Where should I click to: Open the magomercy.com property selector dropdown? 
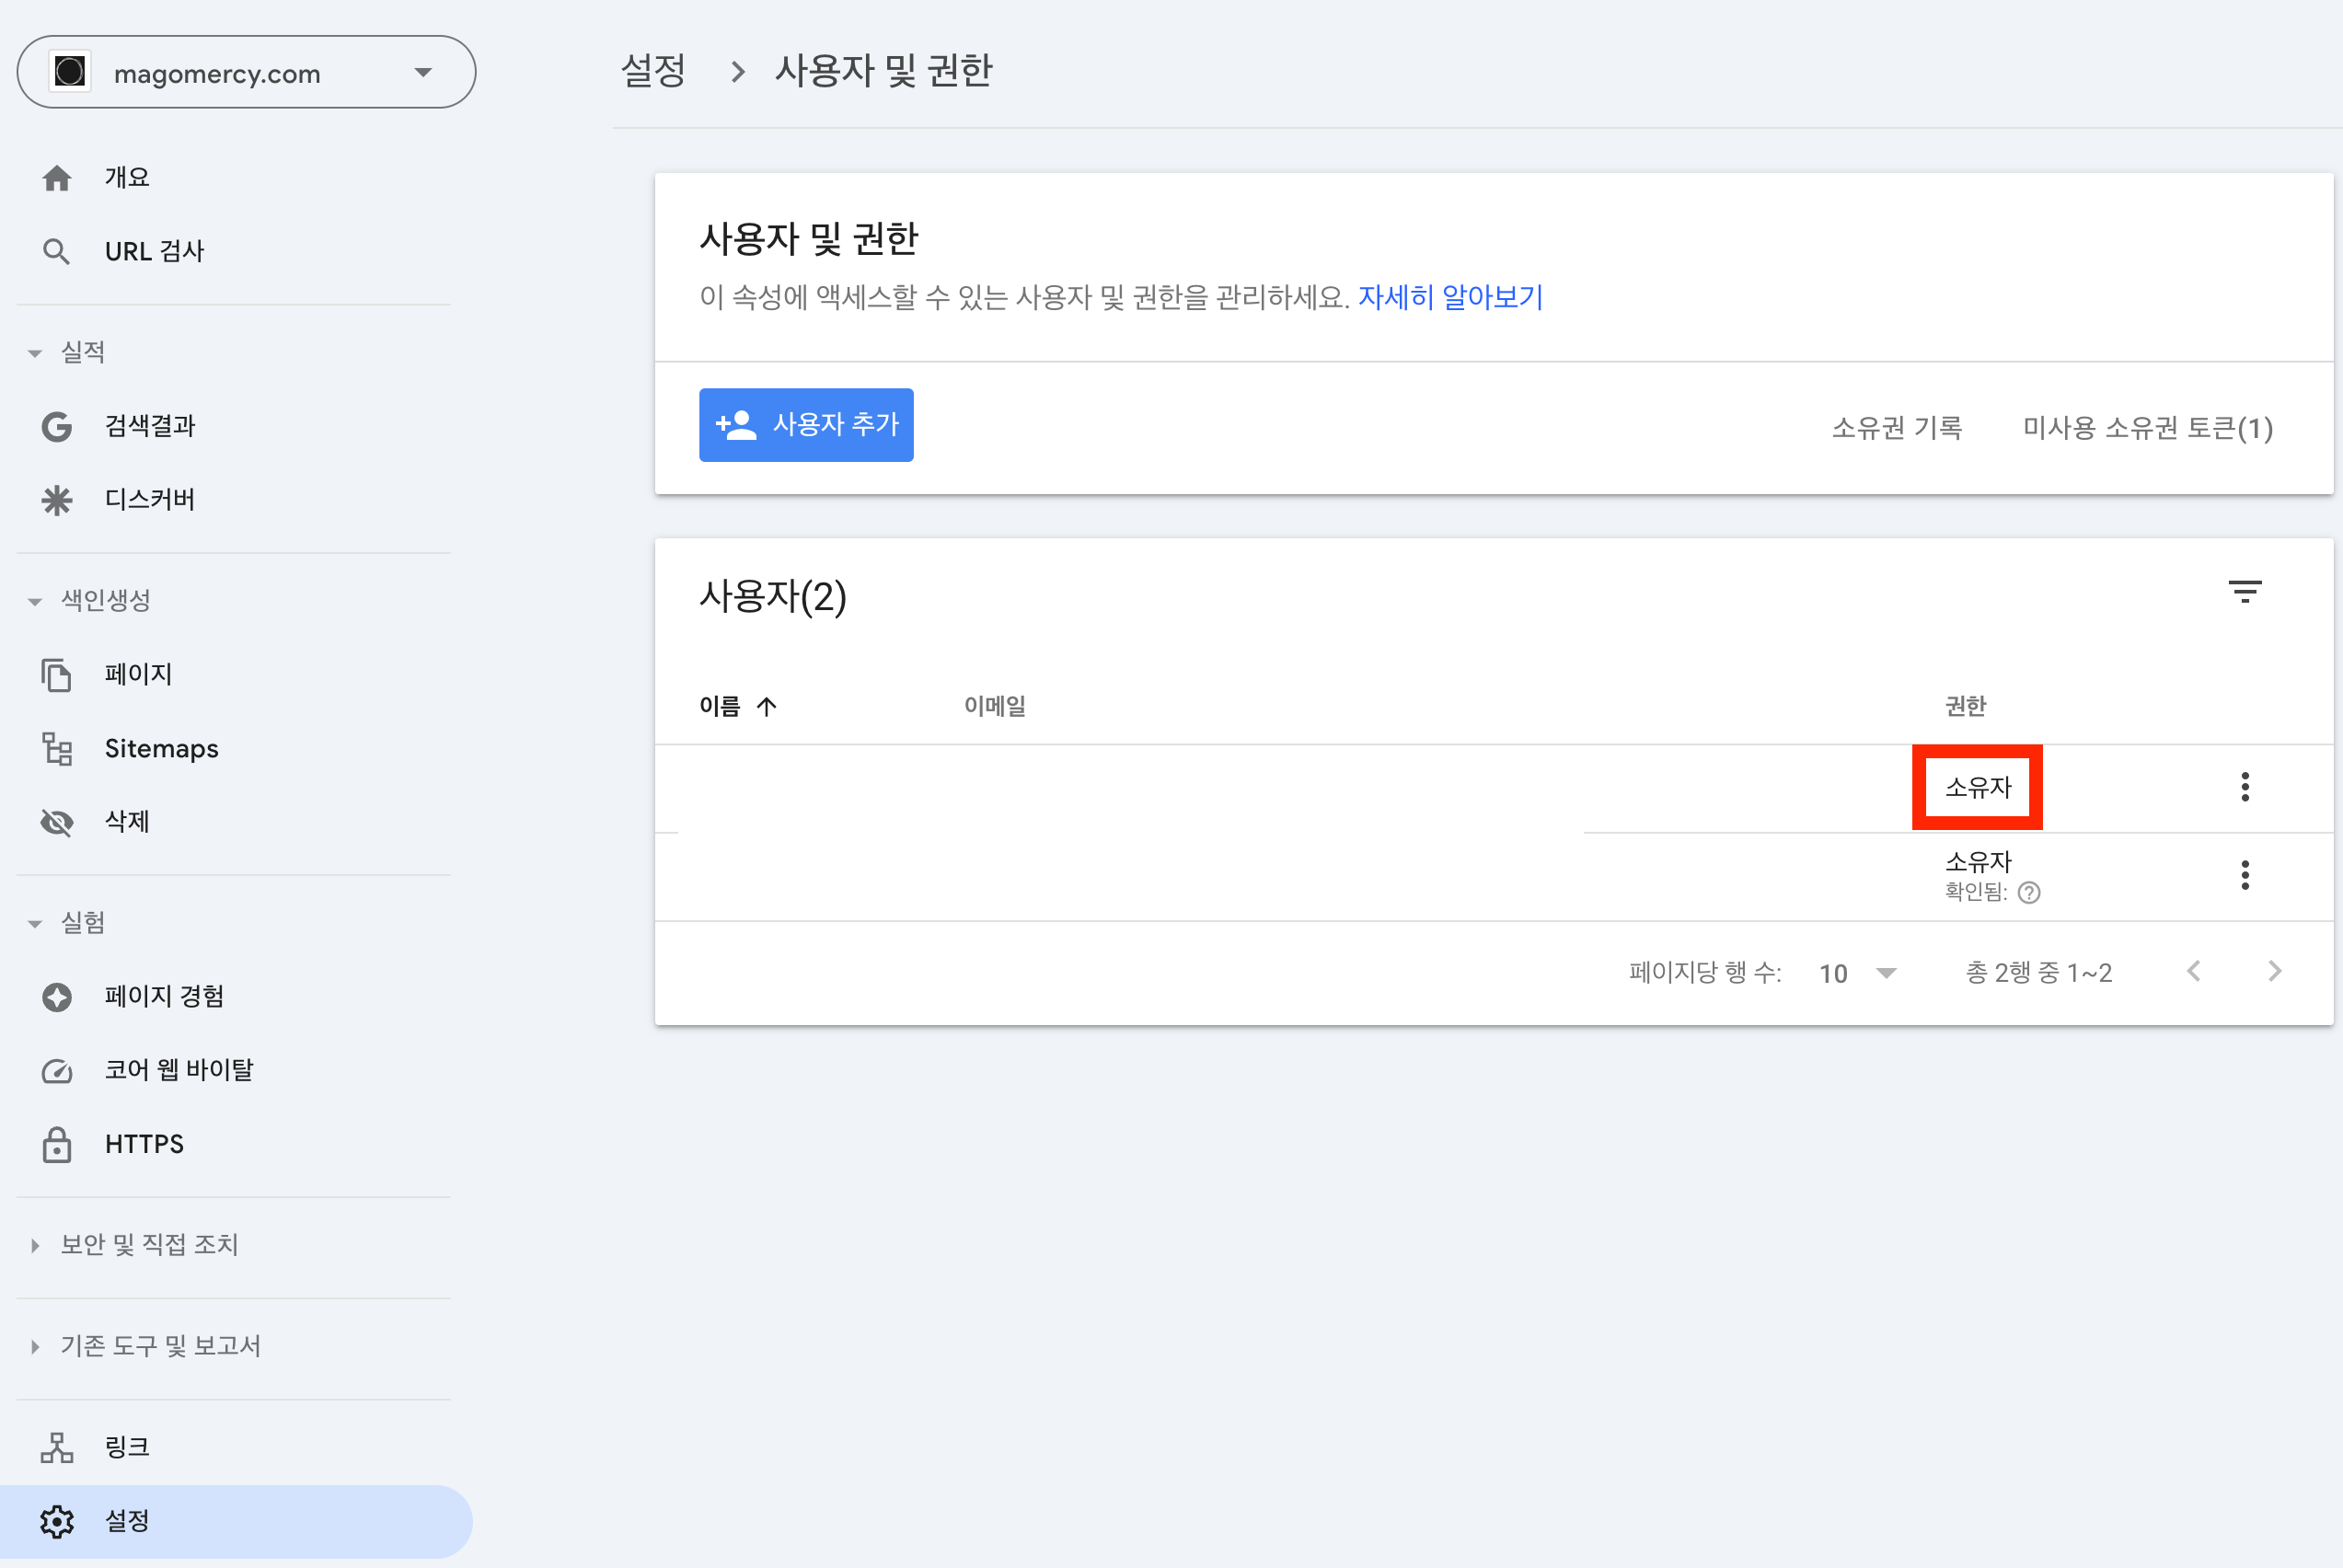[246, 72]
